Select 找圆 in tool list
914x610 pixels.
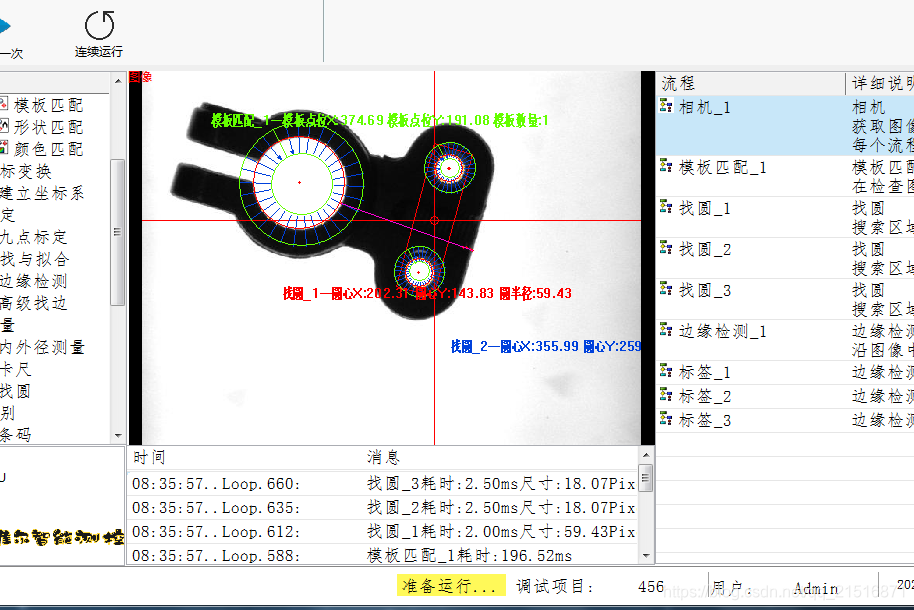[x=16, y=391]
